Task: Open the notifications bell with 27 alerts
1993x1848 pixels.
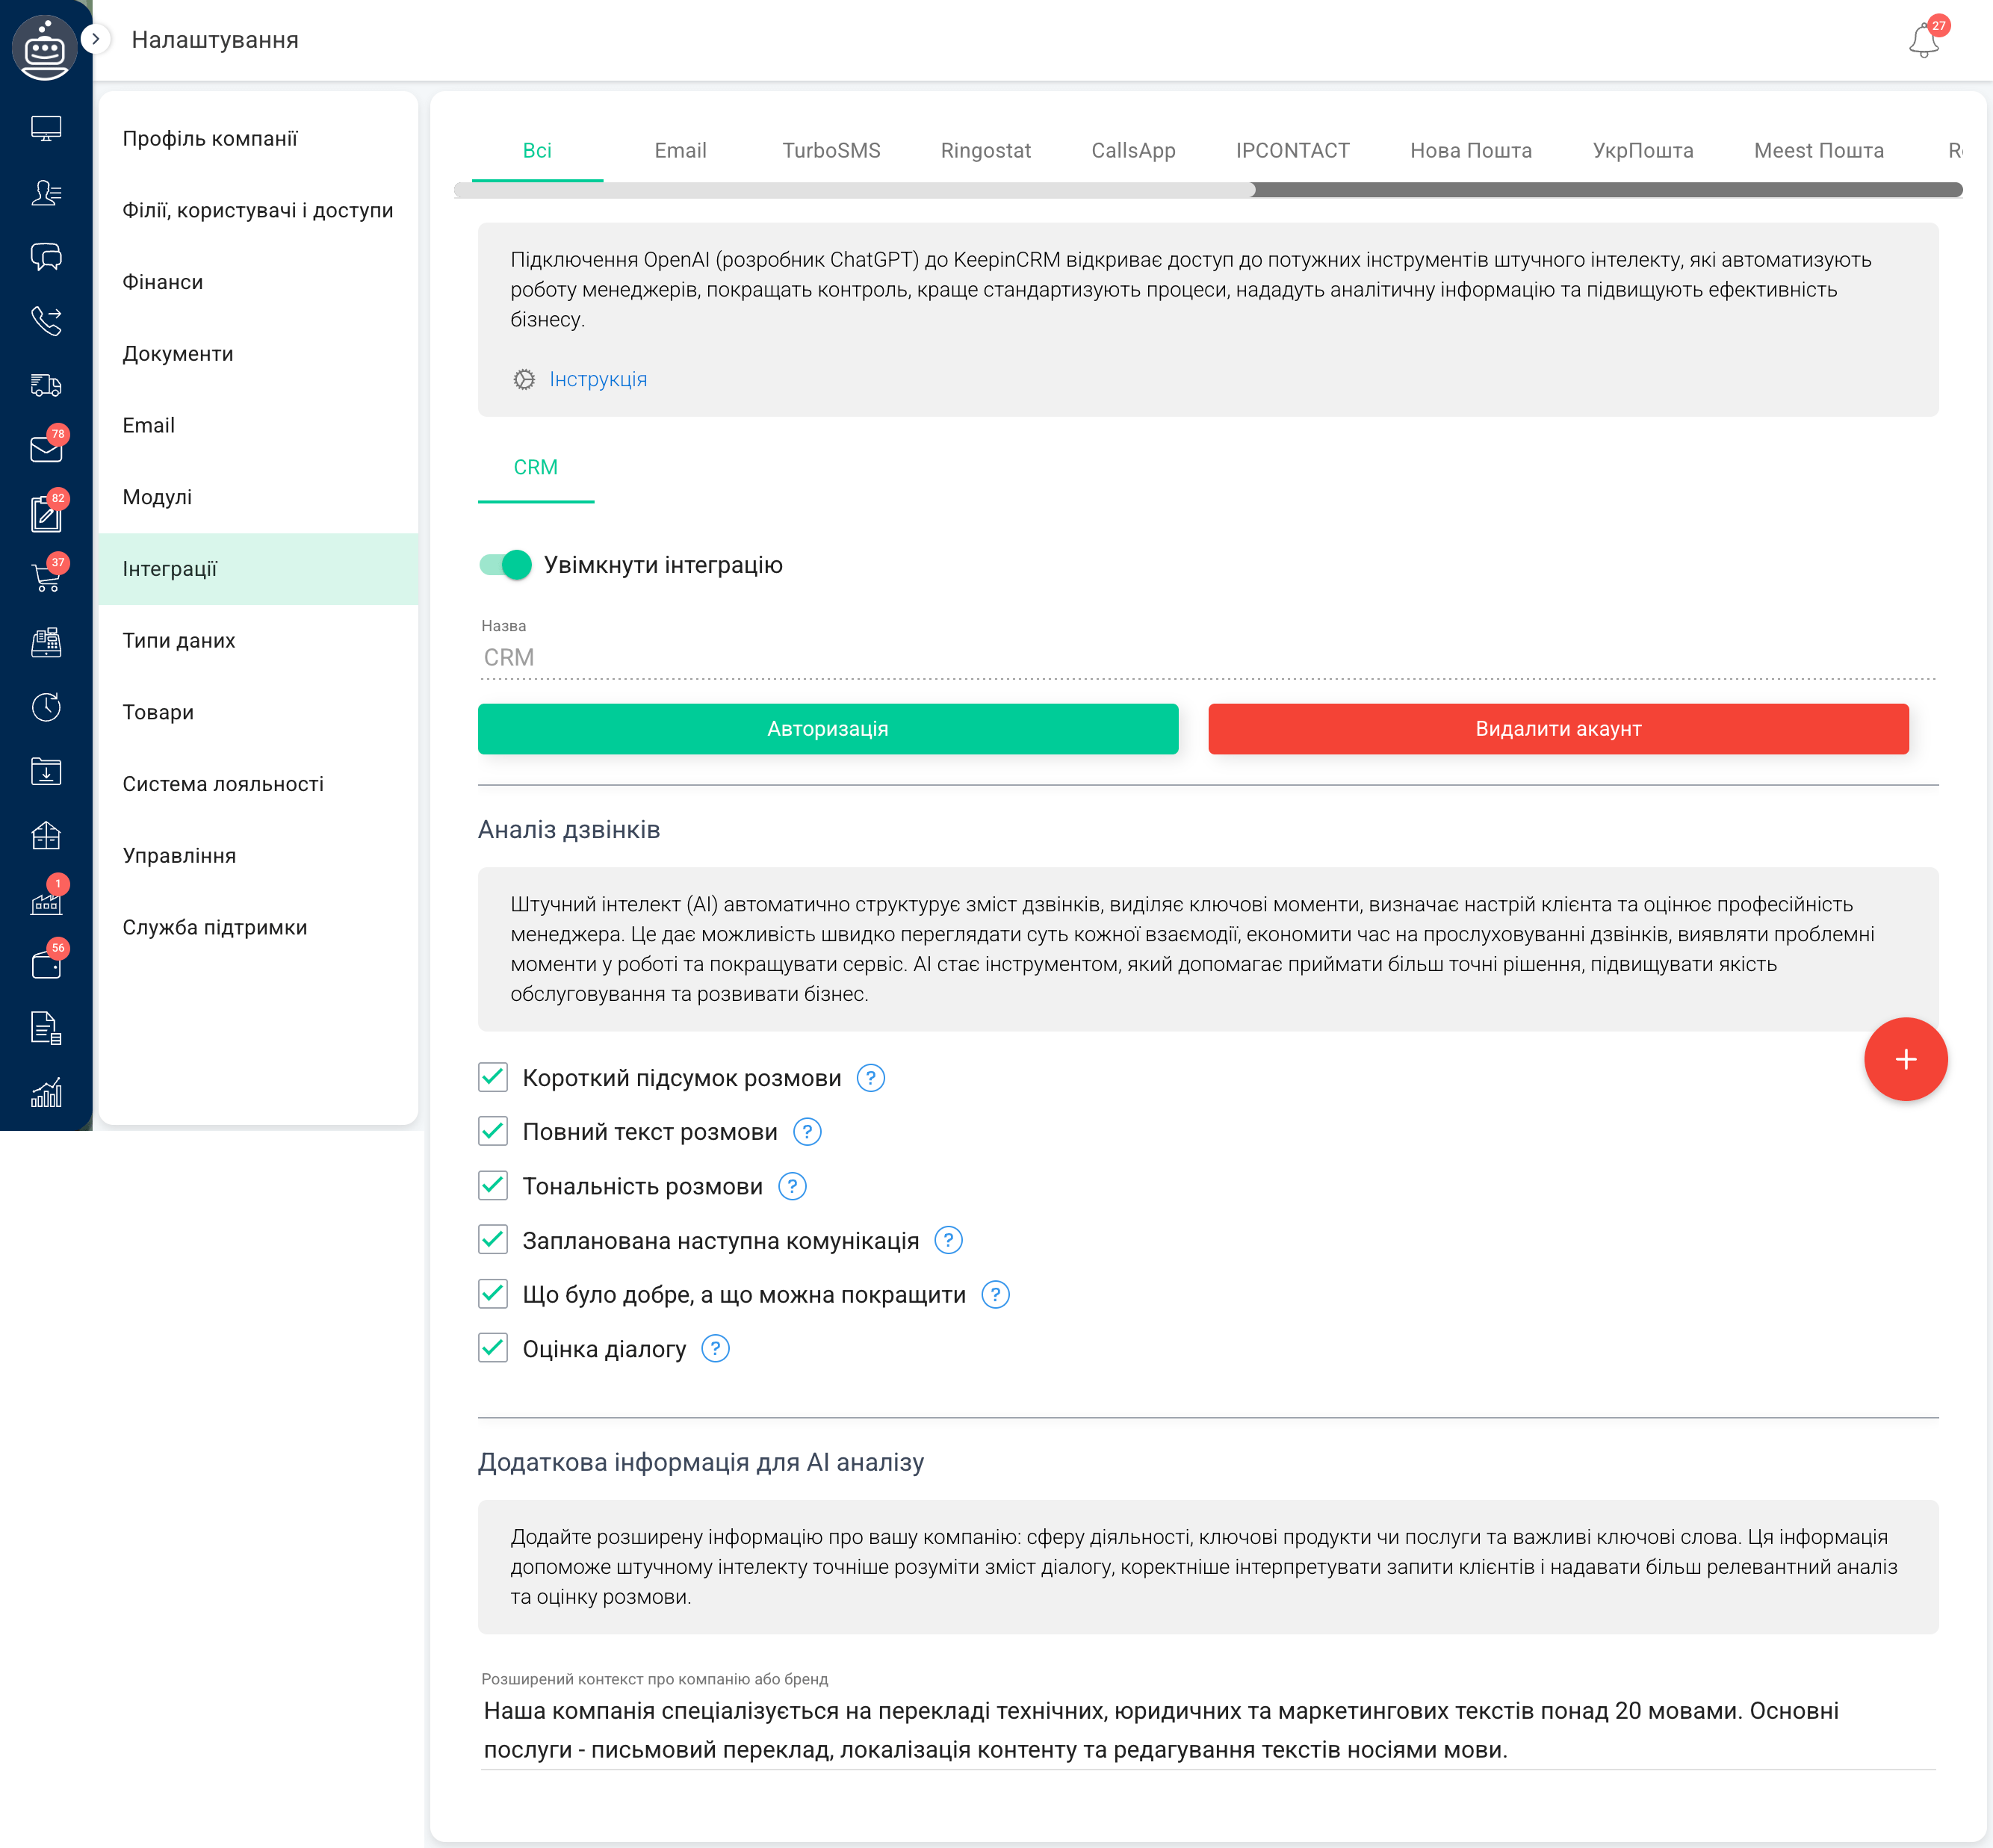Action: click(1922, 40)
